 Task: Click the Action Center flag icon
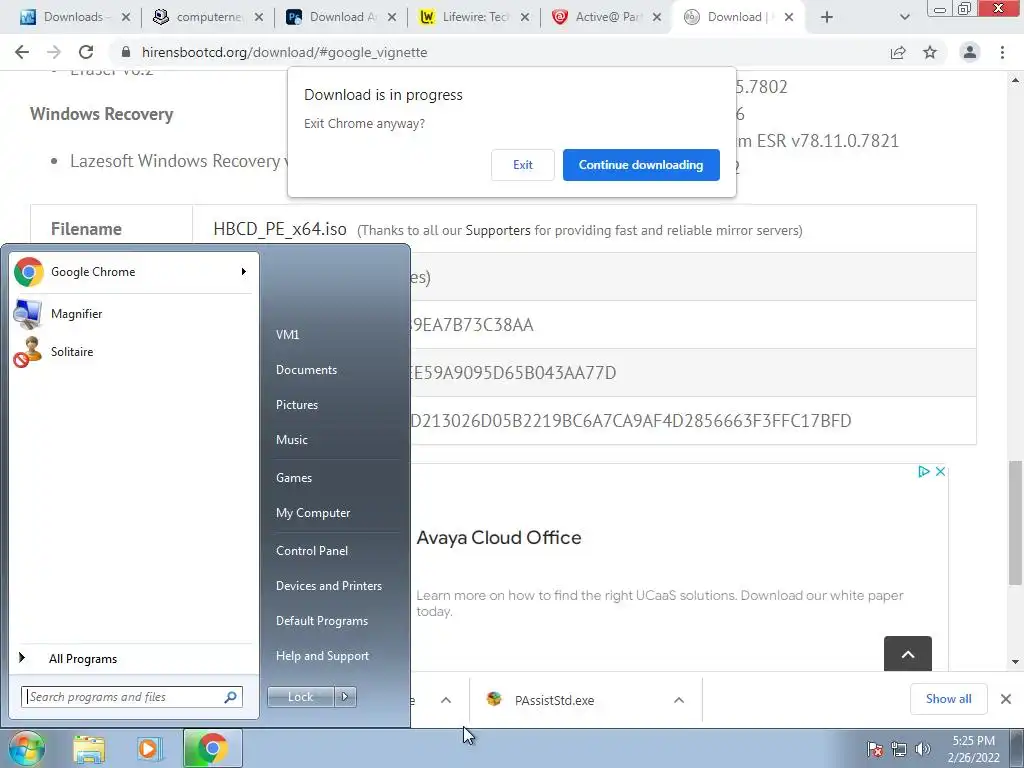(875, 749)
